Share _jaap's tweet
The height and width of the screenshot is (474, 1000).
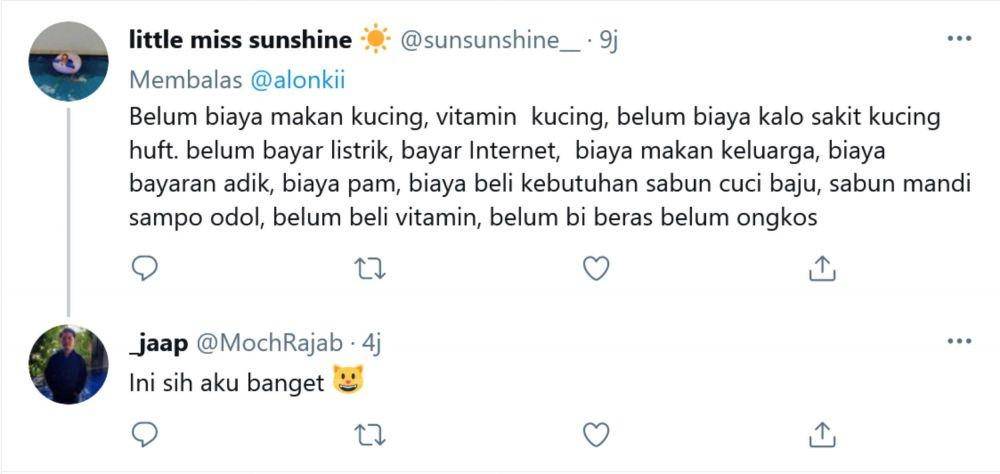822,434
